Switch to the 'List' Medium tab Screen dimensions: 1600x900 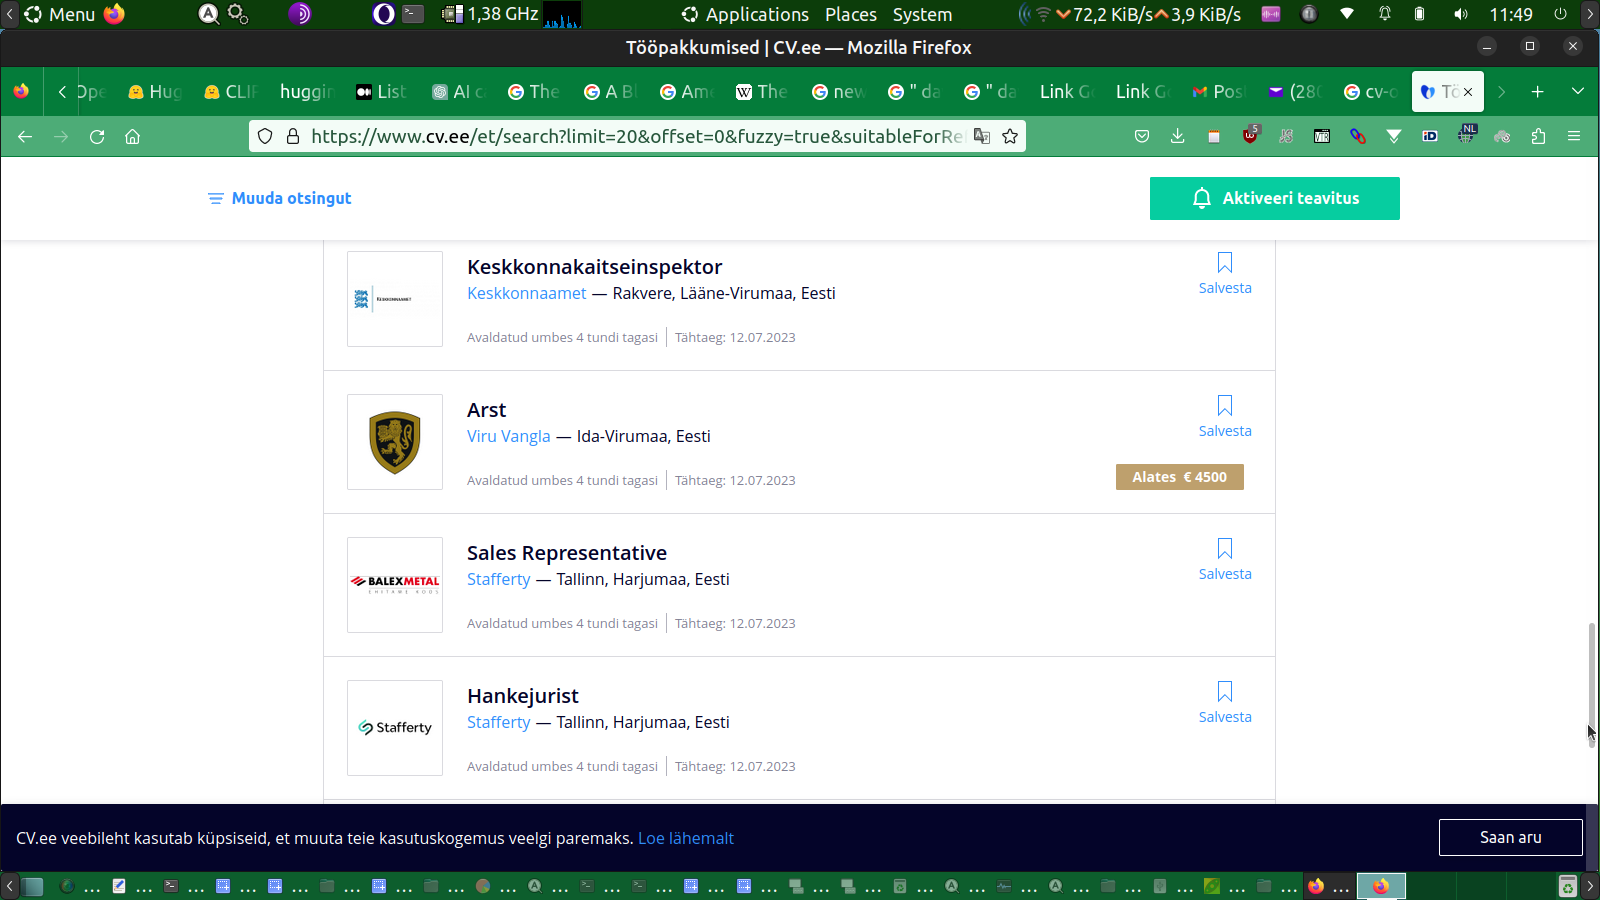(381, 92)
